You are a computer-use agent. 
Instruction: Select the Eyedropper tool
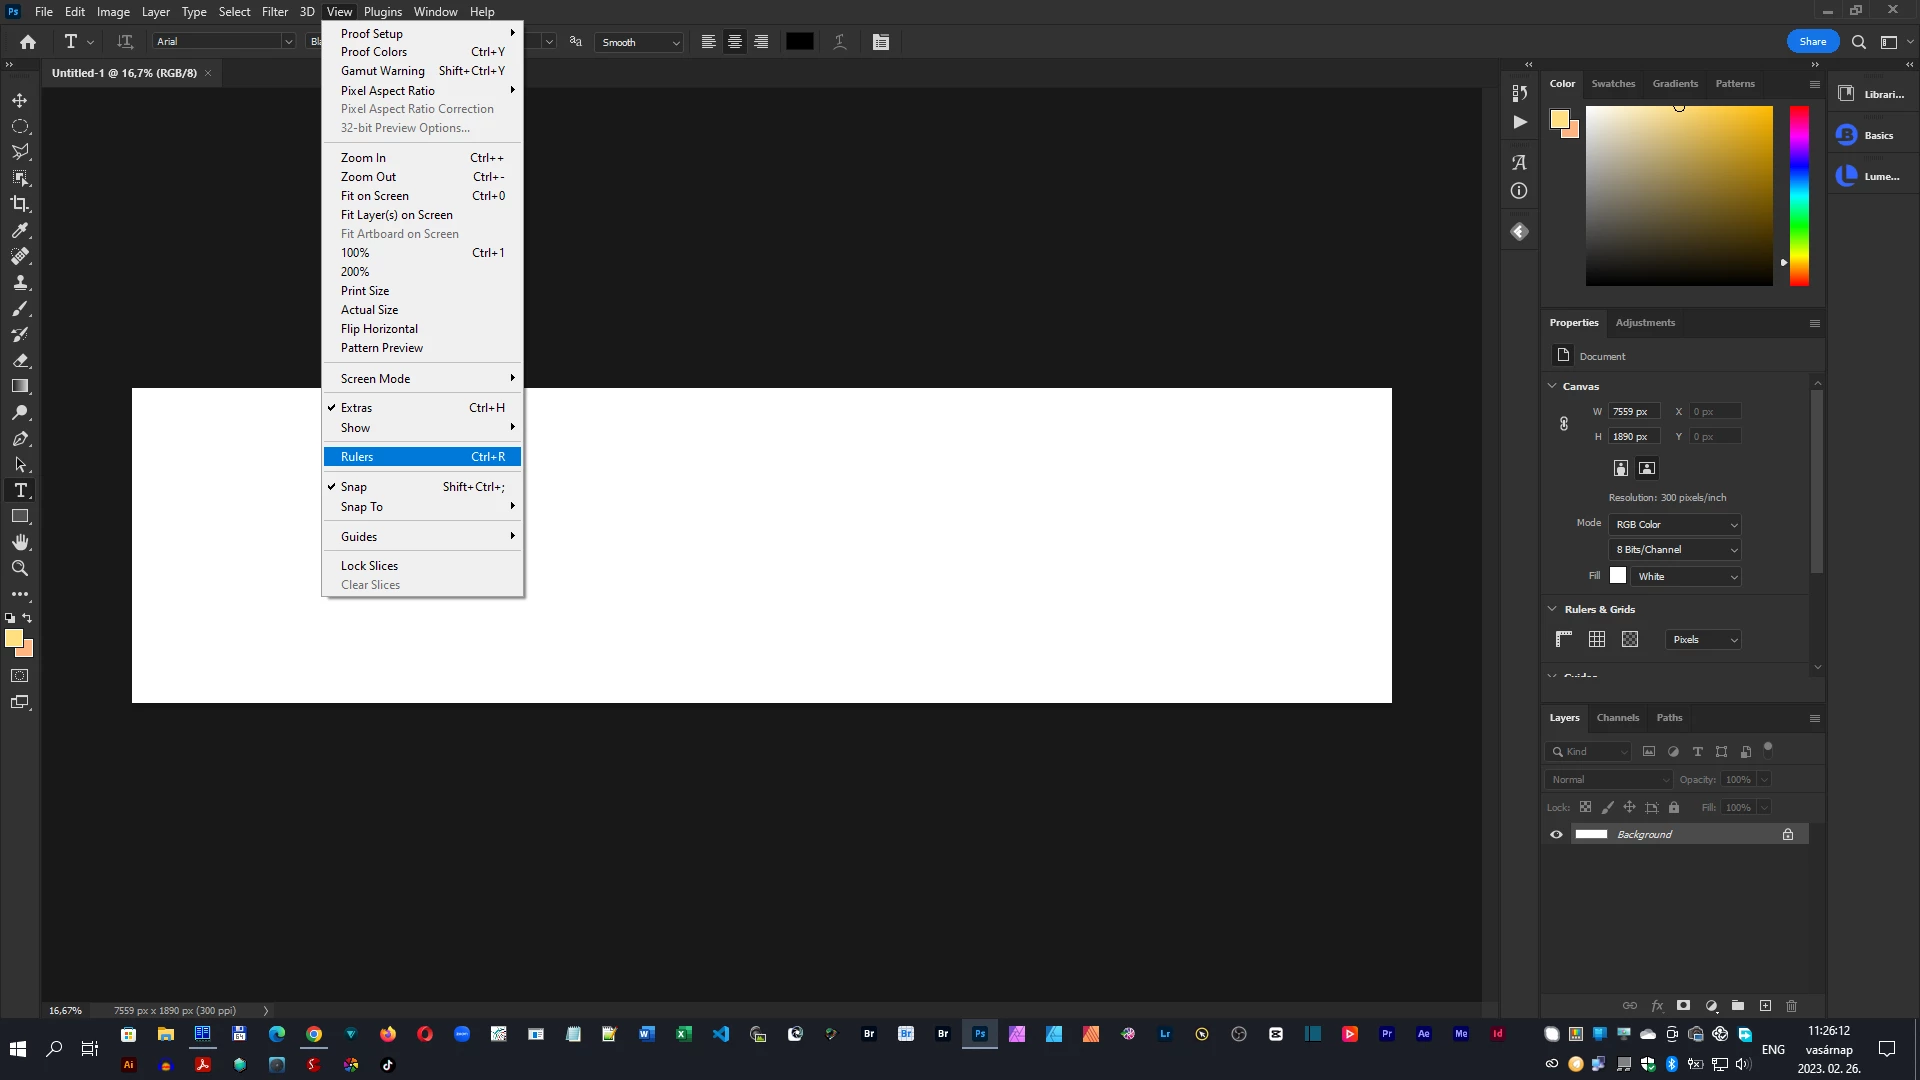coord(20,230)
